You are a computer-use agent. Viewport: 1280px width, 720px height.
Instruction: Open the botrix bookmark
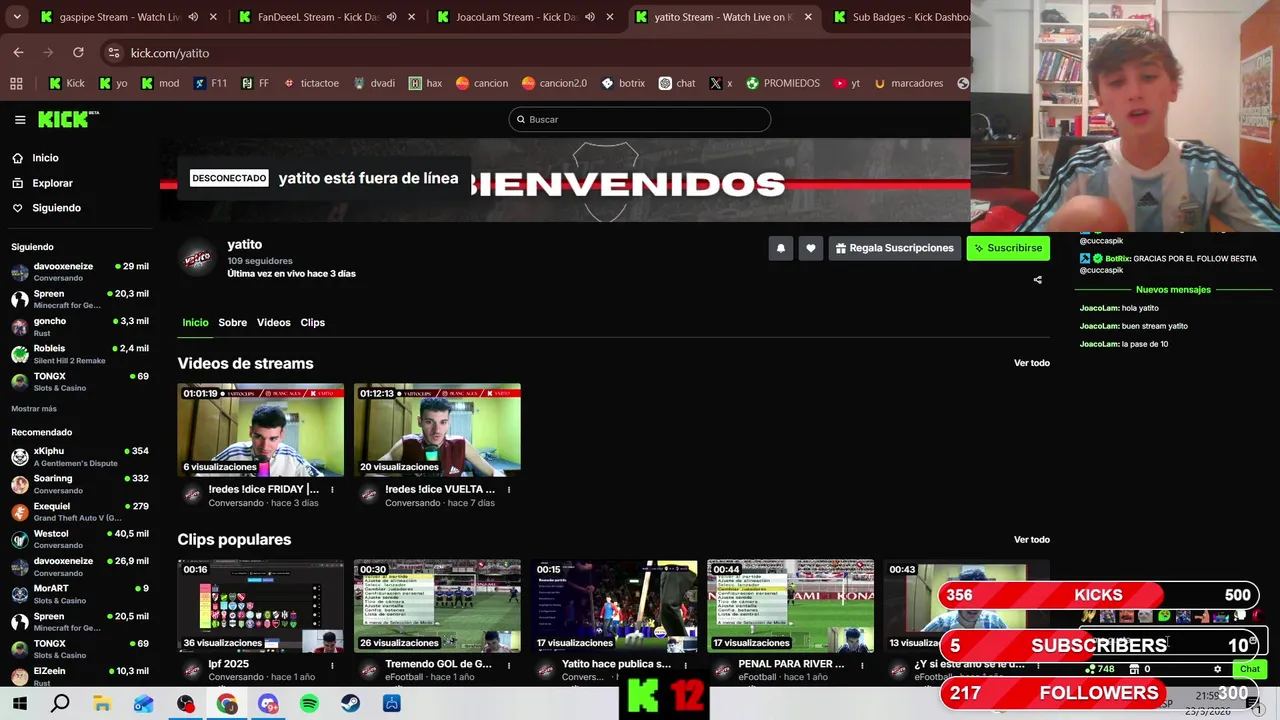point(623,83)
